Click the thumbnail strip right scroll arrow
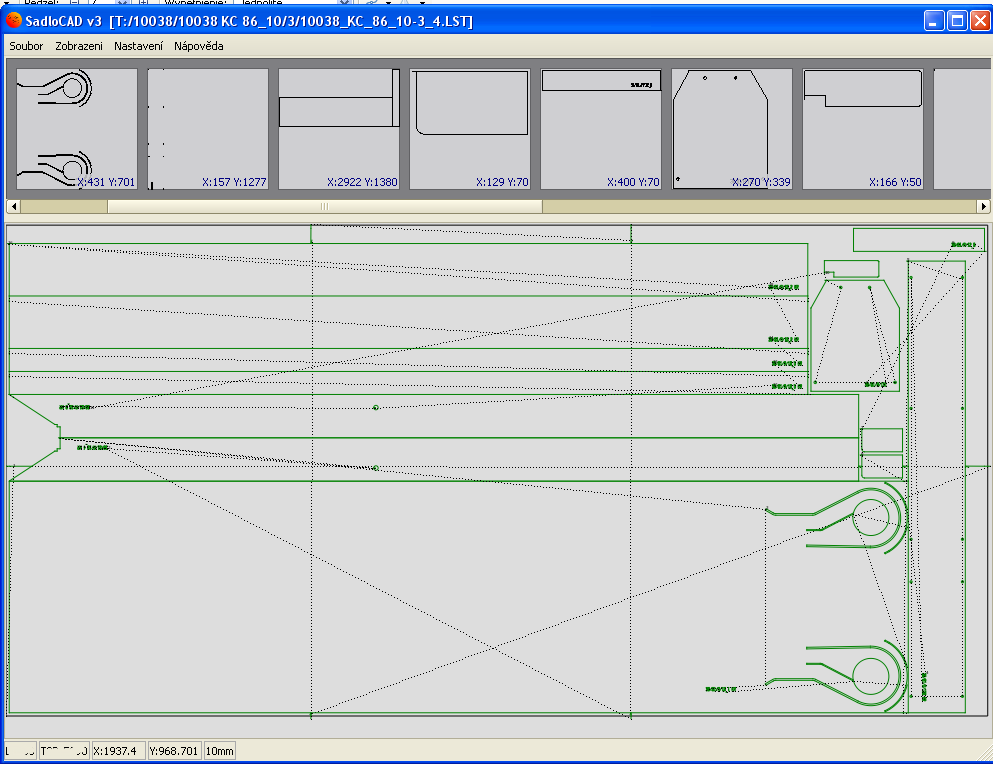Image resolution: width=993 pixels, height=764 pixels. (983, 207)
